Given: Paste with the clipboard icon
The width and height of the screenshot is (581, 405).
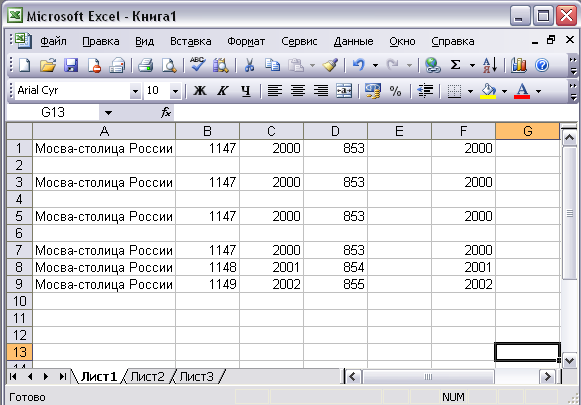Looking at the screenshot, I should click(296, 65).
